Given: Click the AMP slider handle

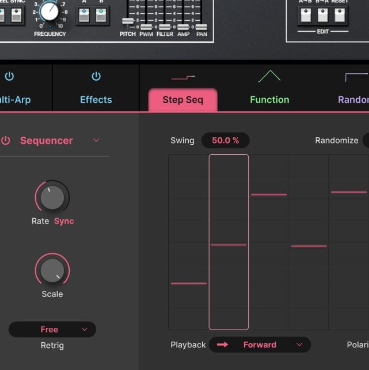Looking at the screenshot, I should pyautogui.click(x=183, y=27).
